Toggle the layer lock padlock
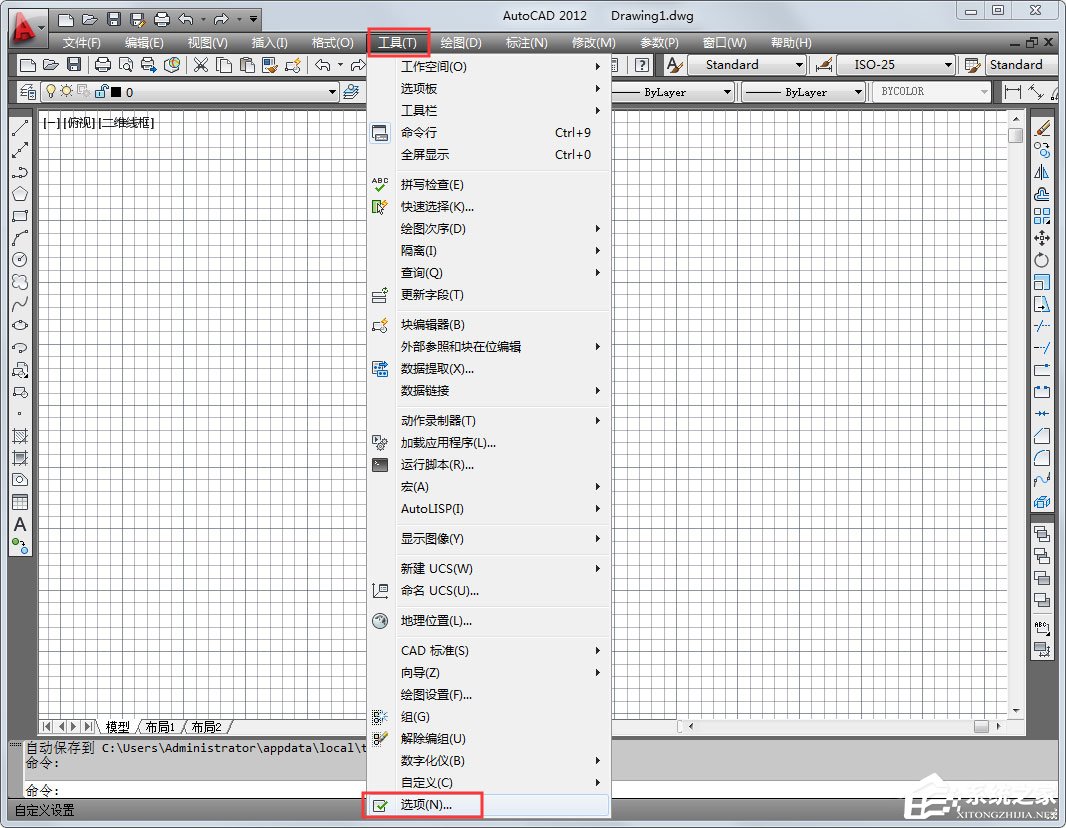The image size is (1066, 828). coord(103,90)
